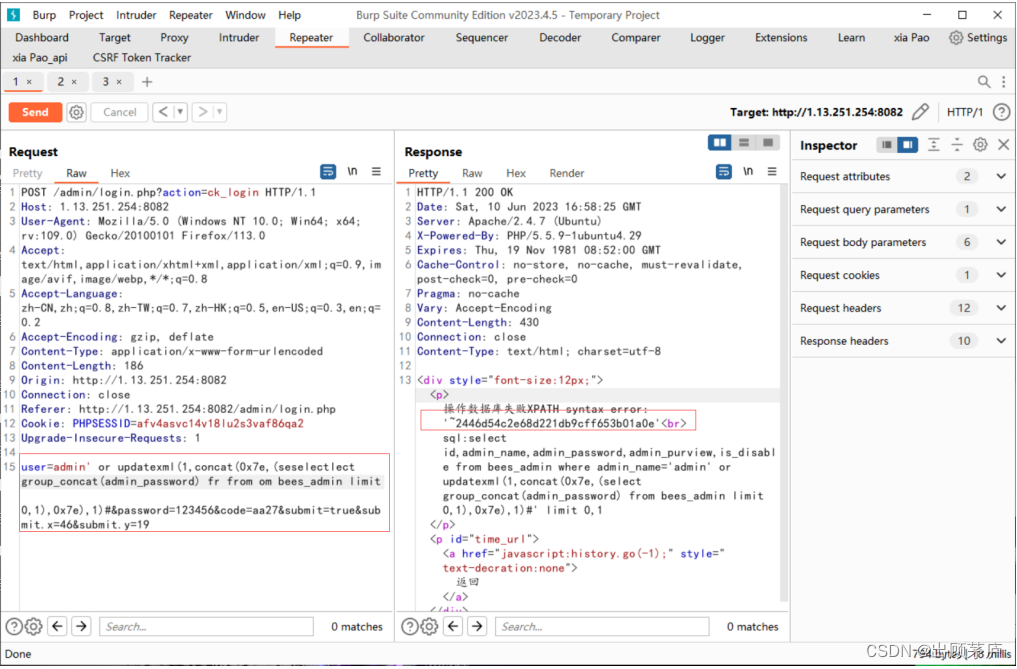Open Repeater help question mark icon

tap(1001, 112)
